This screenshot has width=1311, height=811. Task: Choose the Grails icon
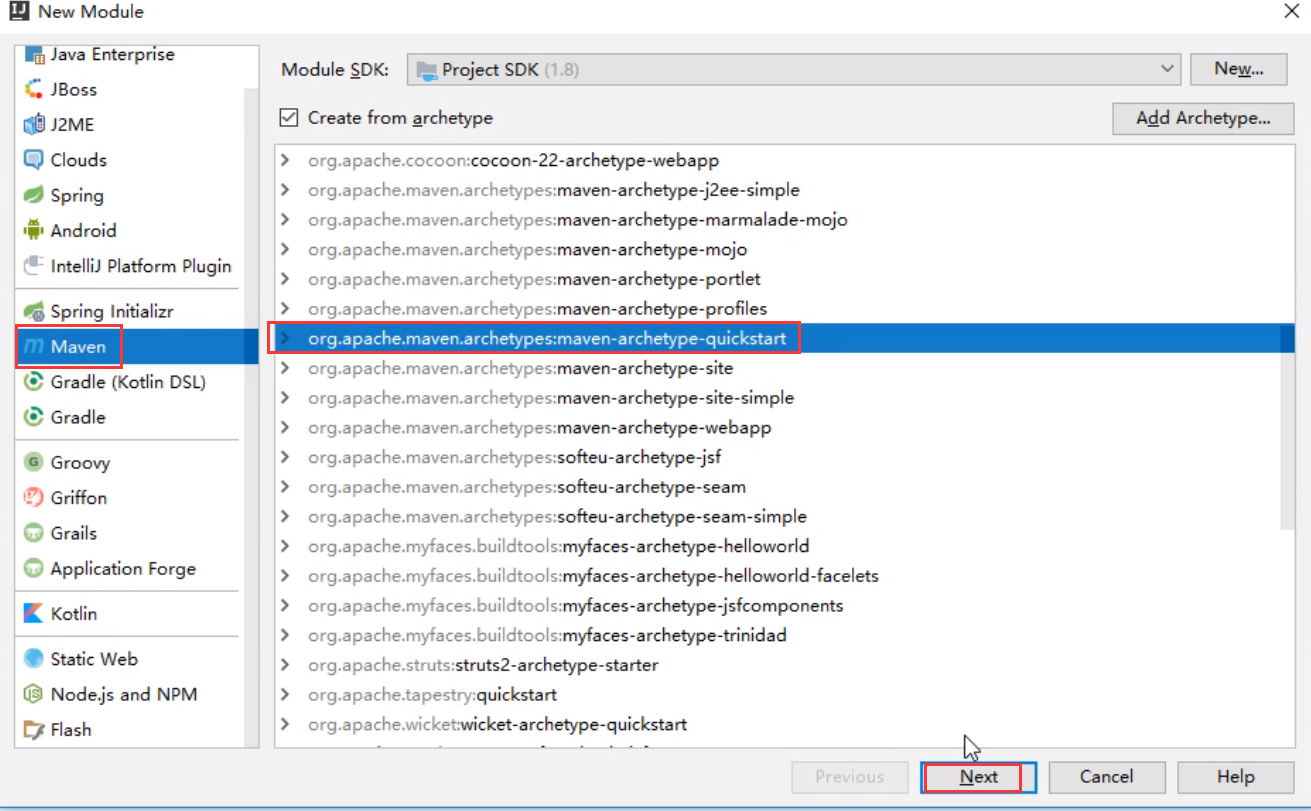point(34,533)
